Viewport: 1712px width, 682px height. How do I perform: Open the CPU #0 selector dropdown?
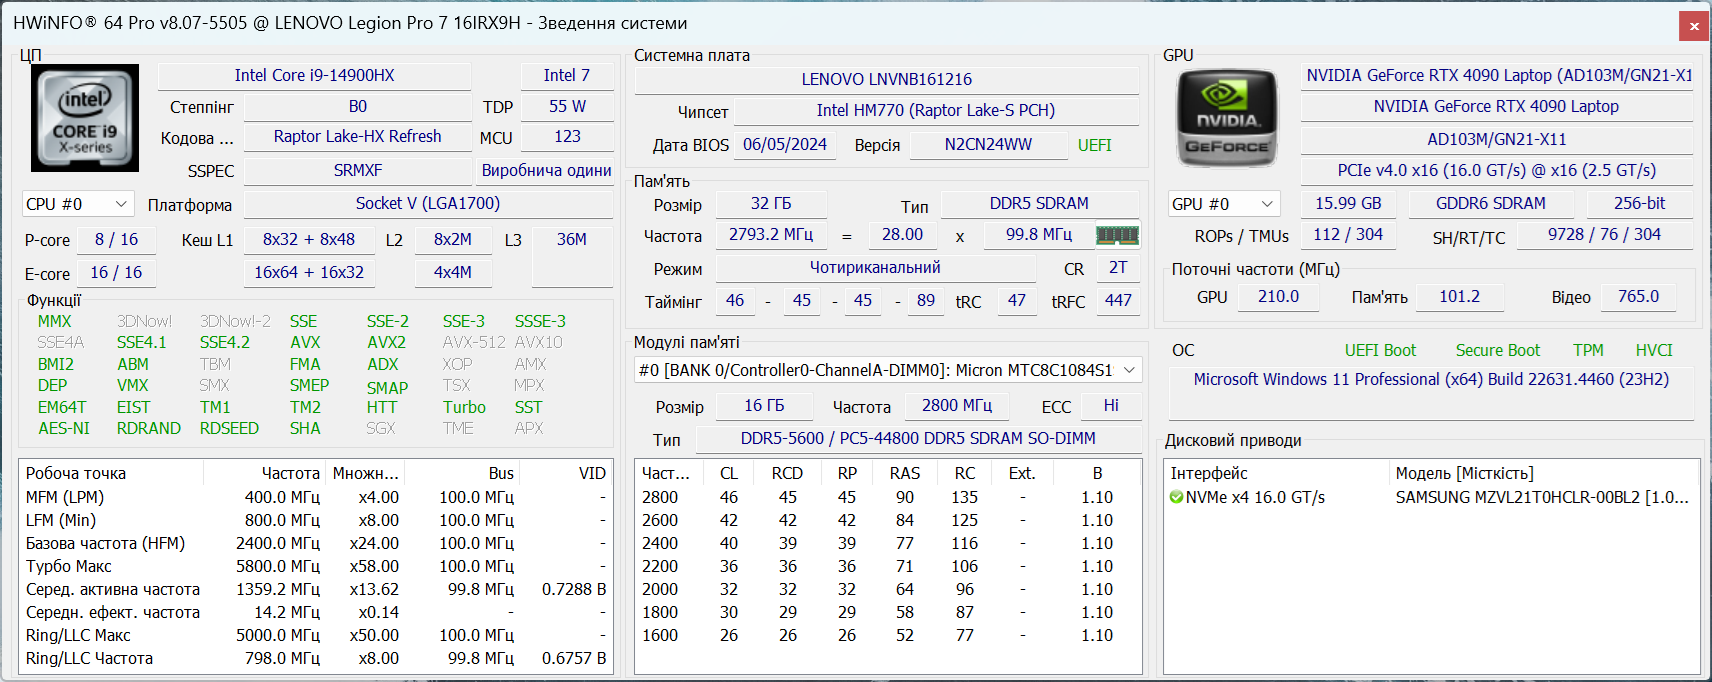pos(78,204)
